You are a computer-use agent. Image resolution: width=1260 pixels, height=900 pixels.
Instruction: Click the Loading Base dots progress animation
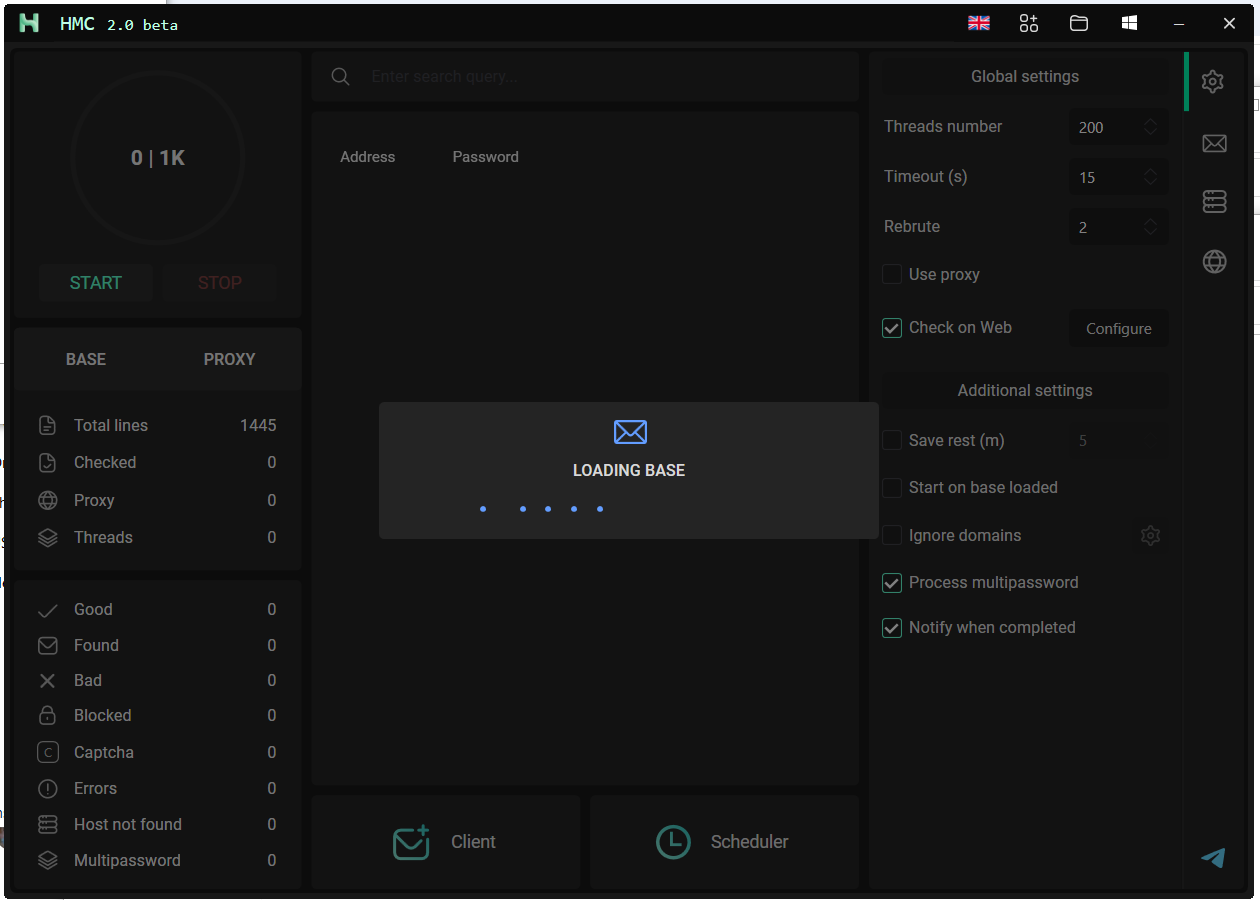(541, 509)
